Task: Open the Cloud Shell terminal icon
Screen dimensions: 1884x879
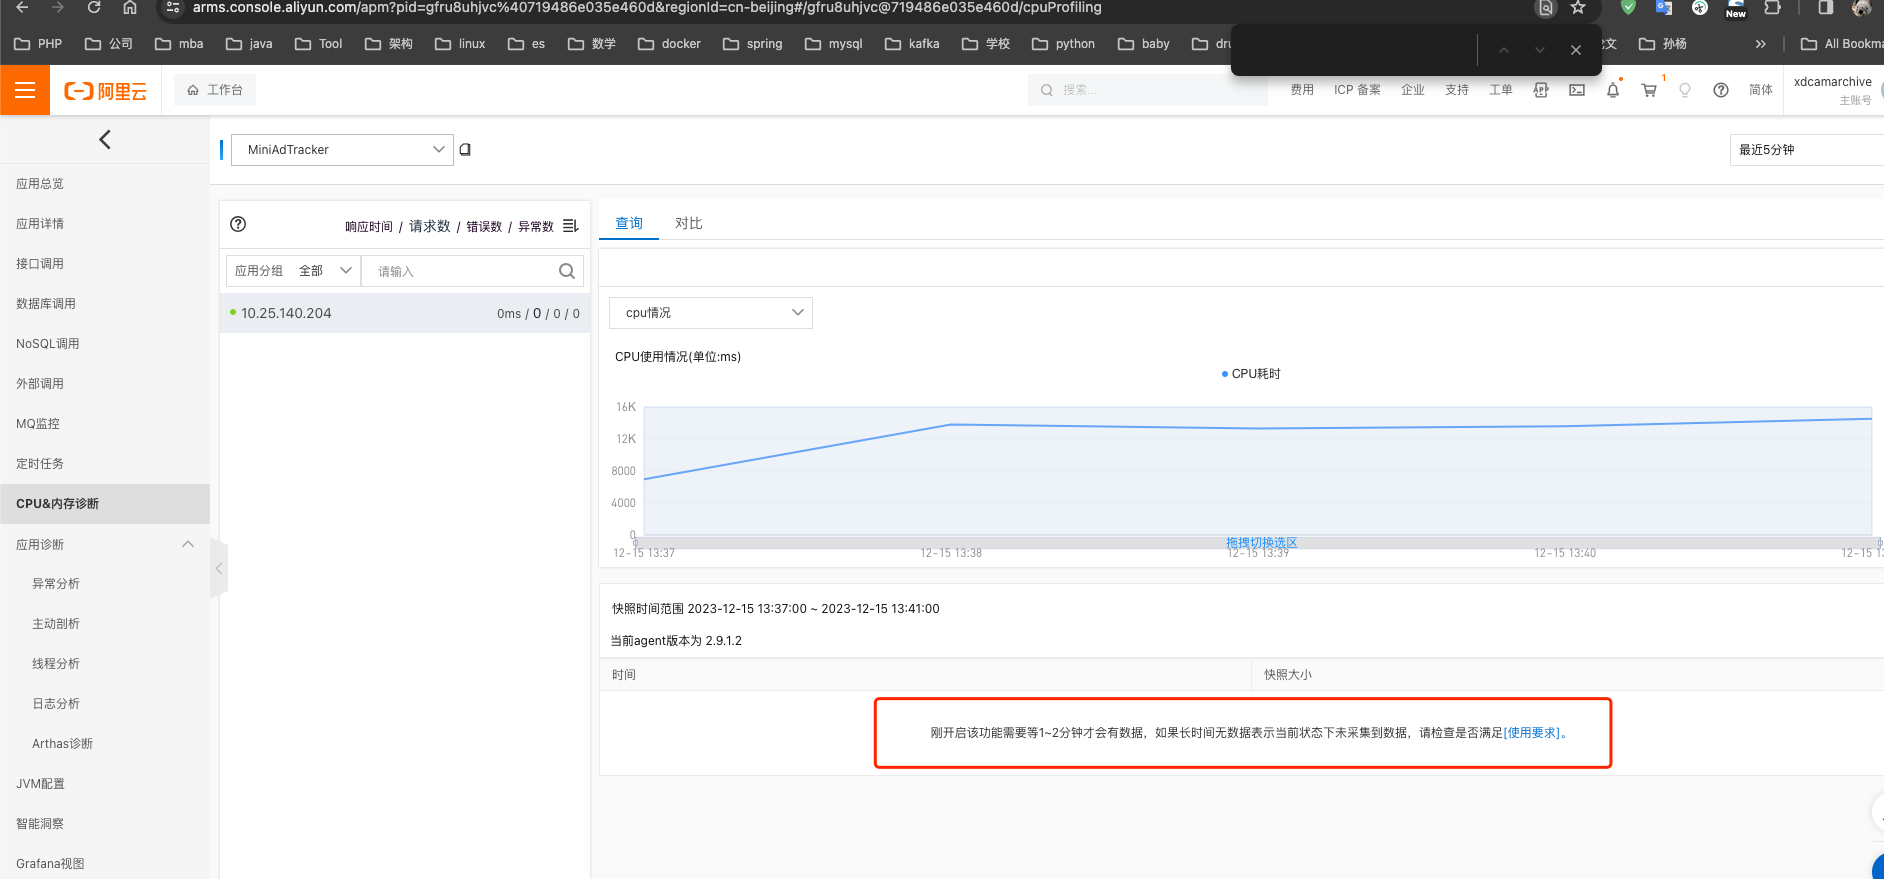Action: (x=1577, y=90)
